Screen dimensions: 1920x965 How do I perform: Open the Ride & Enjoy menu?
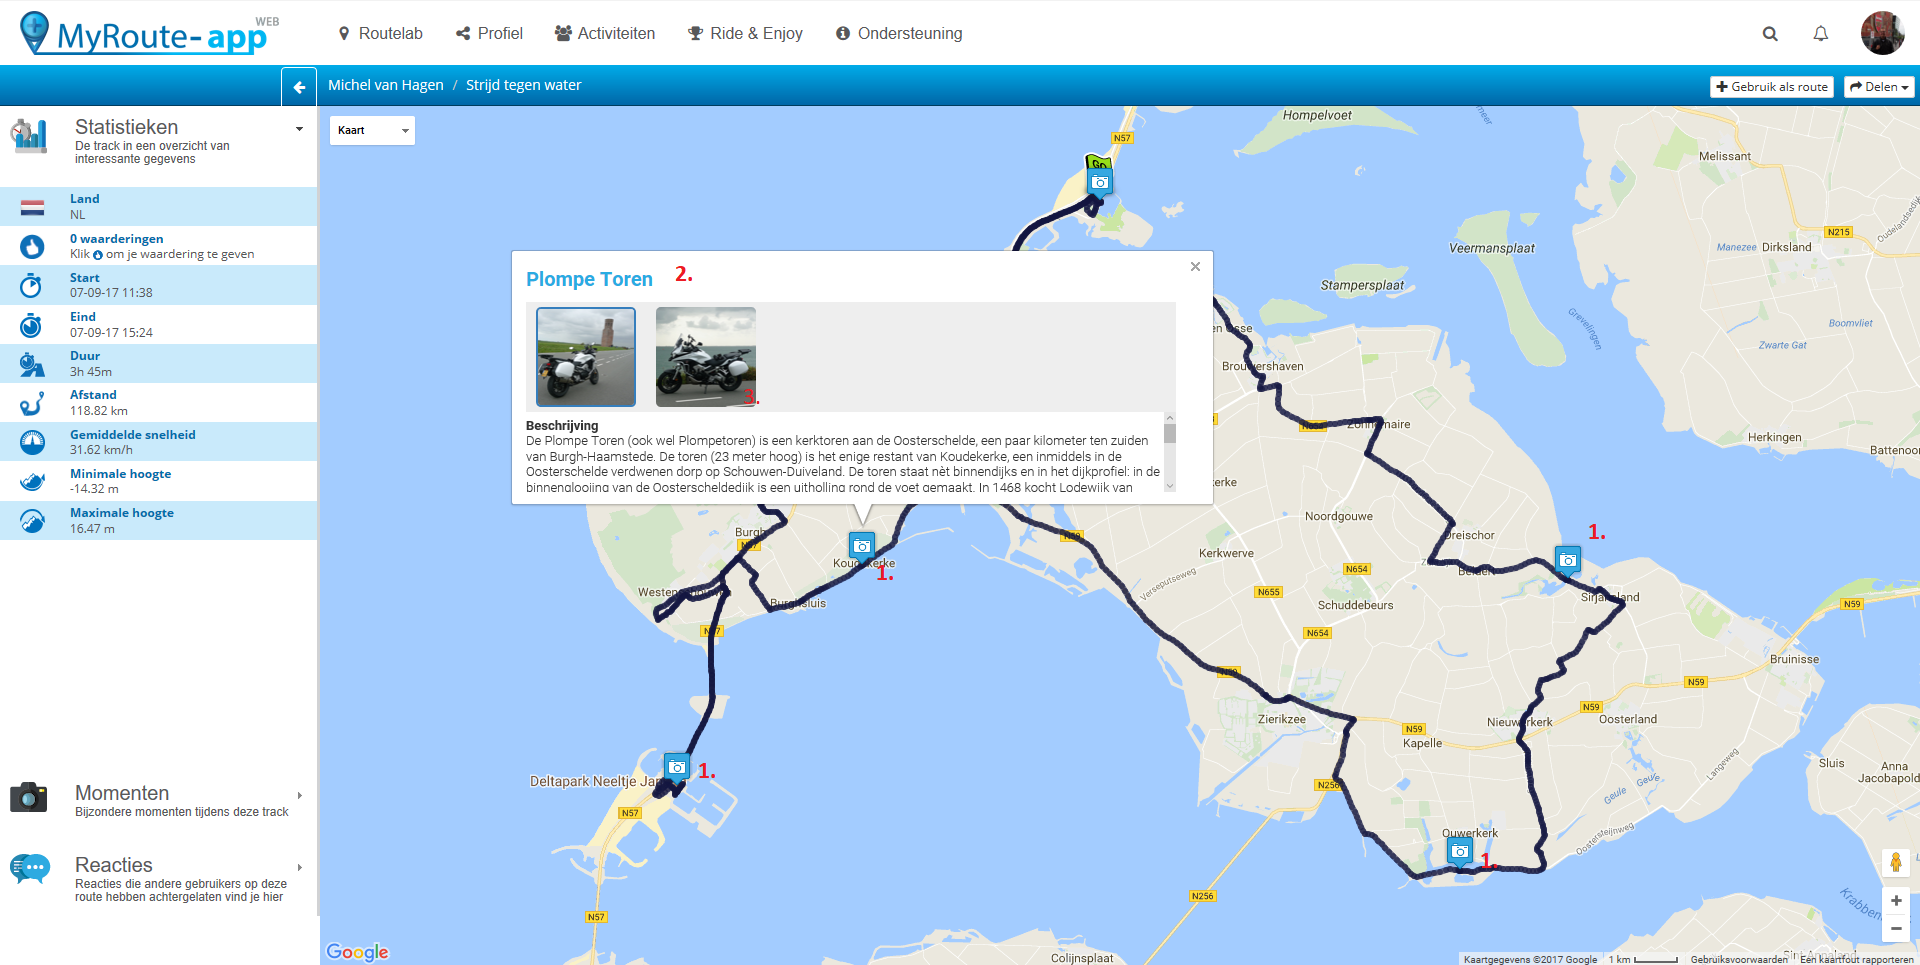tap(745, 33)
